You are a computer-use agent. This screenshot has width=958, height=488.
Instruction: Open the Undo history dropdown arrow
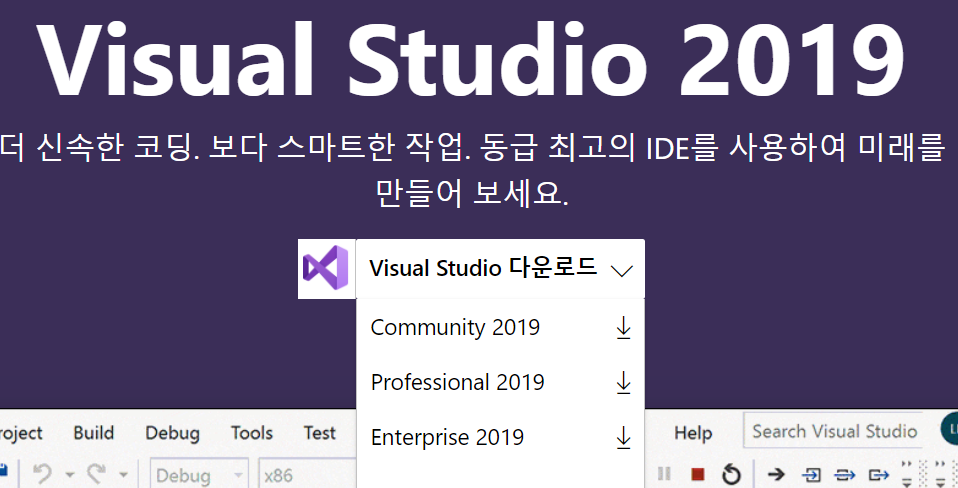(x=69, y=475)
